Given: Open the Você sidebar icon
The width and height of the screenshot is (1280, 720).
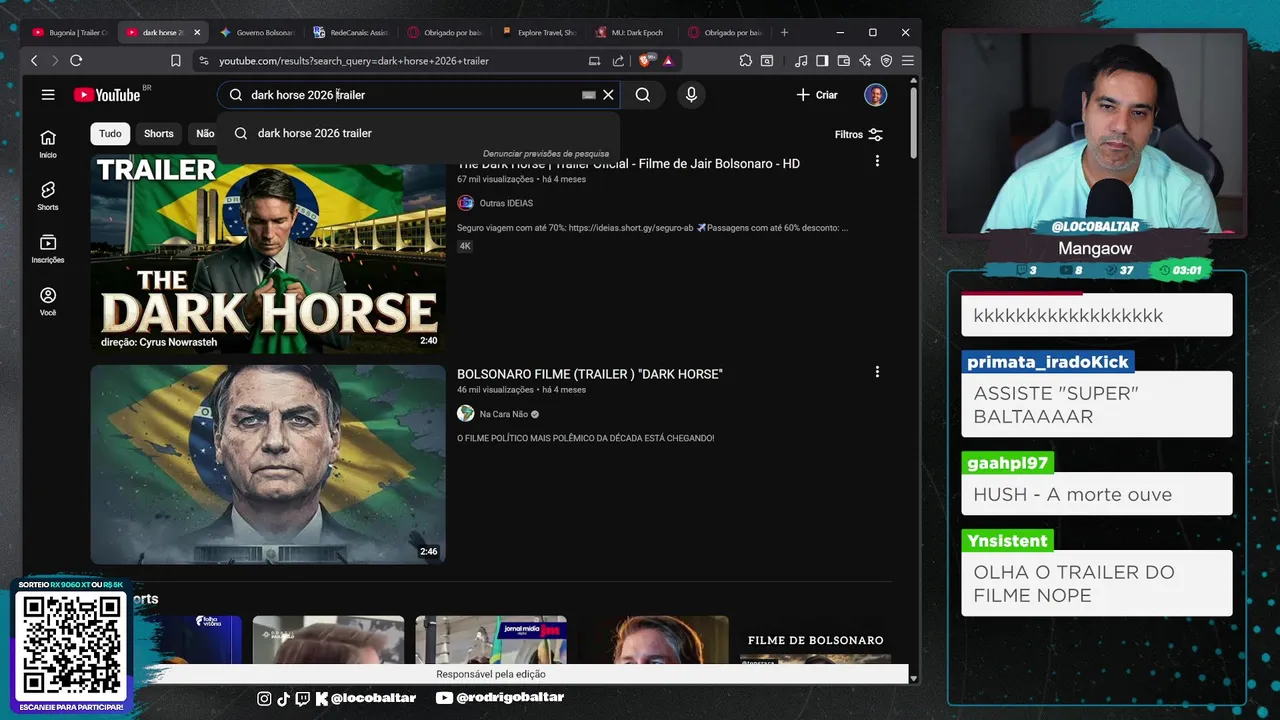Looking at the screenshot, I should click(48, 301).
